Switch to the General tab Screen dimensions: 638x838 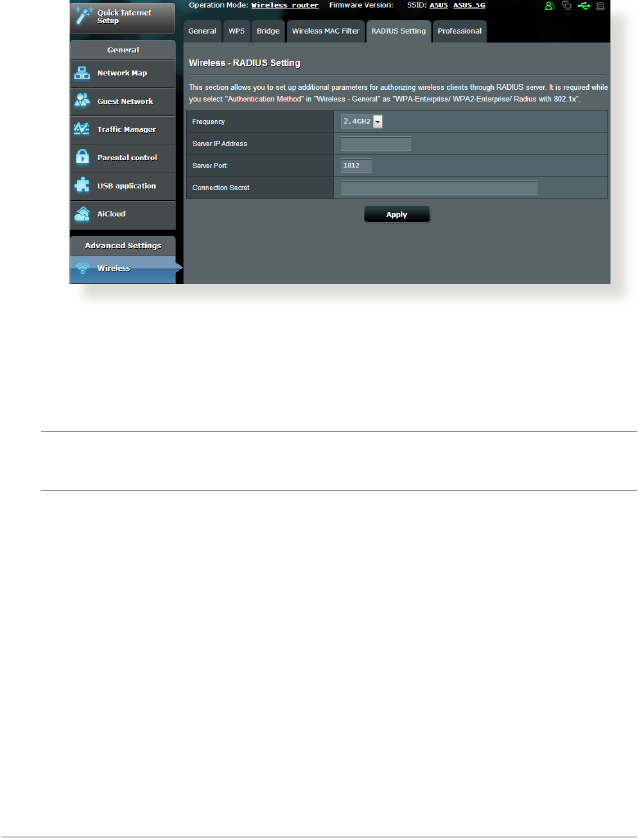[x=202, y=31]
